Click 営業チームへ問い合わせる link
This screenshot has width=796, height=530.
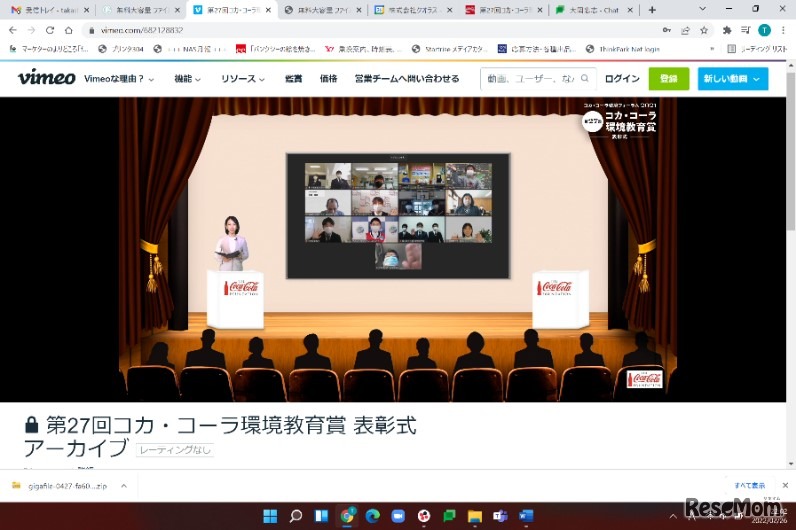tap(407, 79)
